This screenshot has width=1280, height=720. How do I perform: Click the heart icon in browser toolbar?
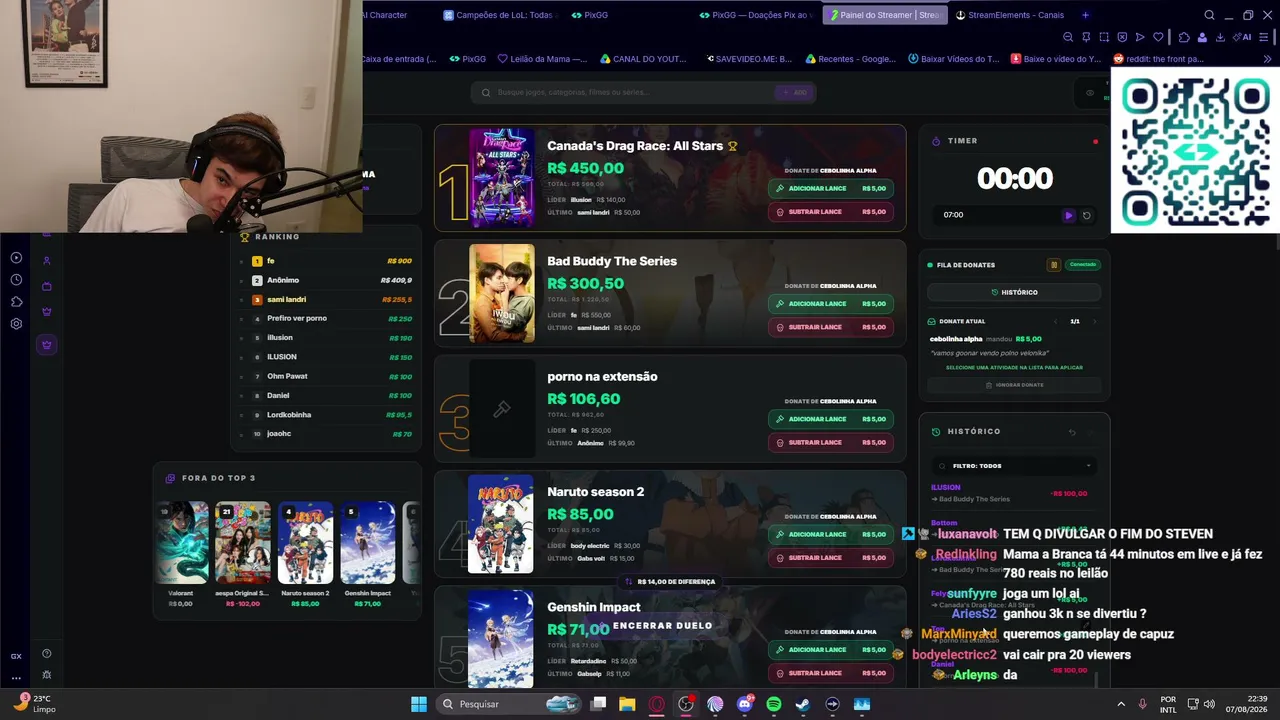coord(1158,37)
